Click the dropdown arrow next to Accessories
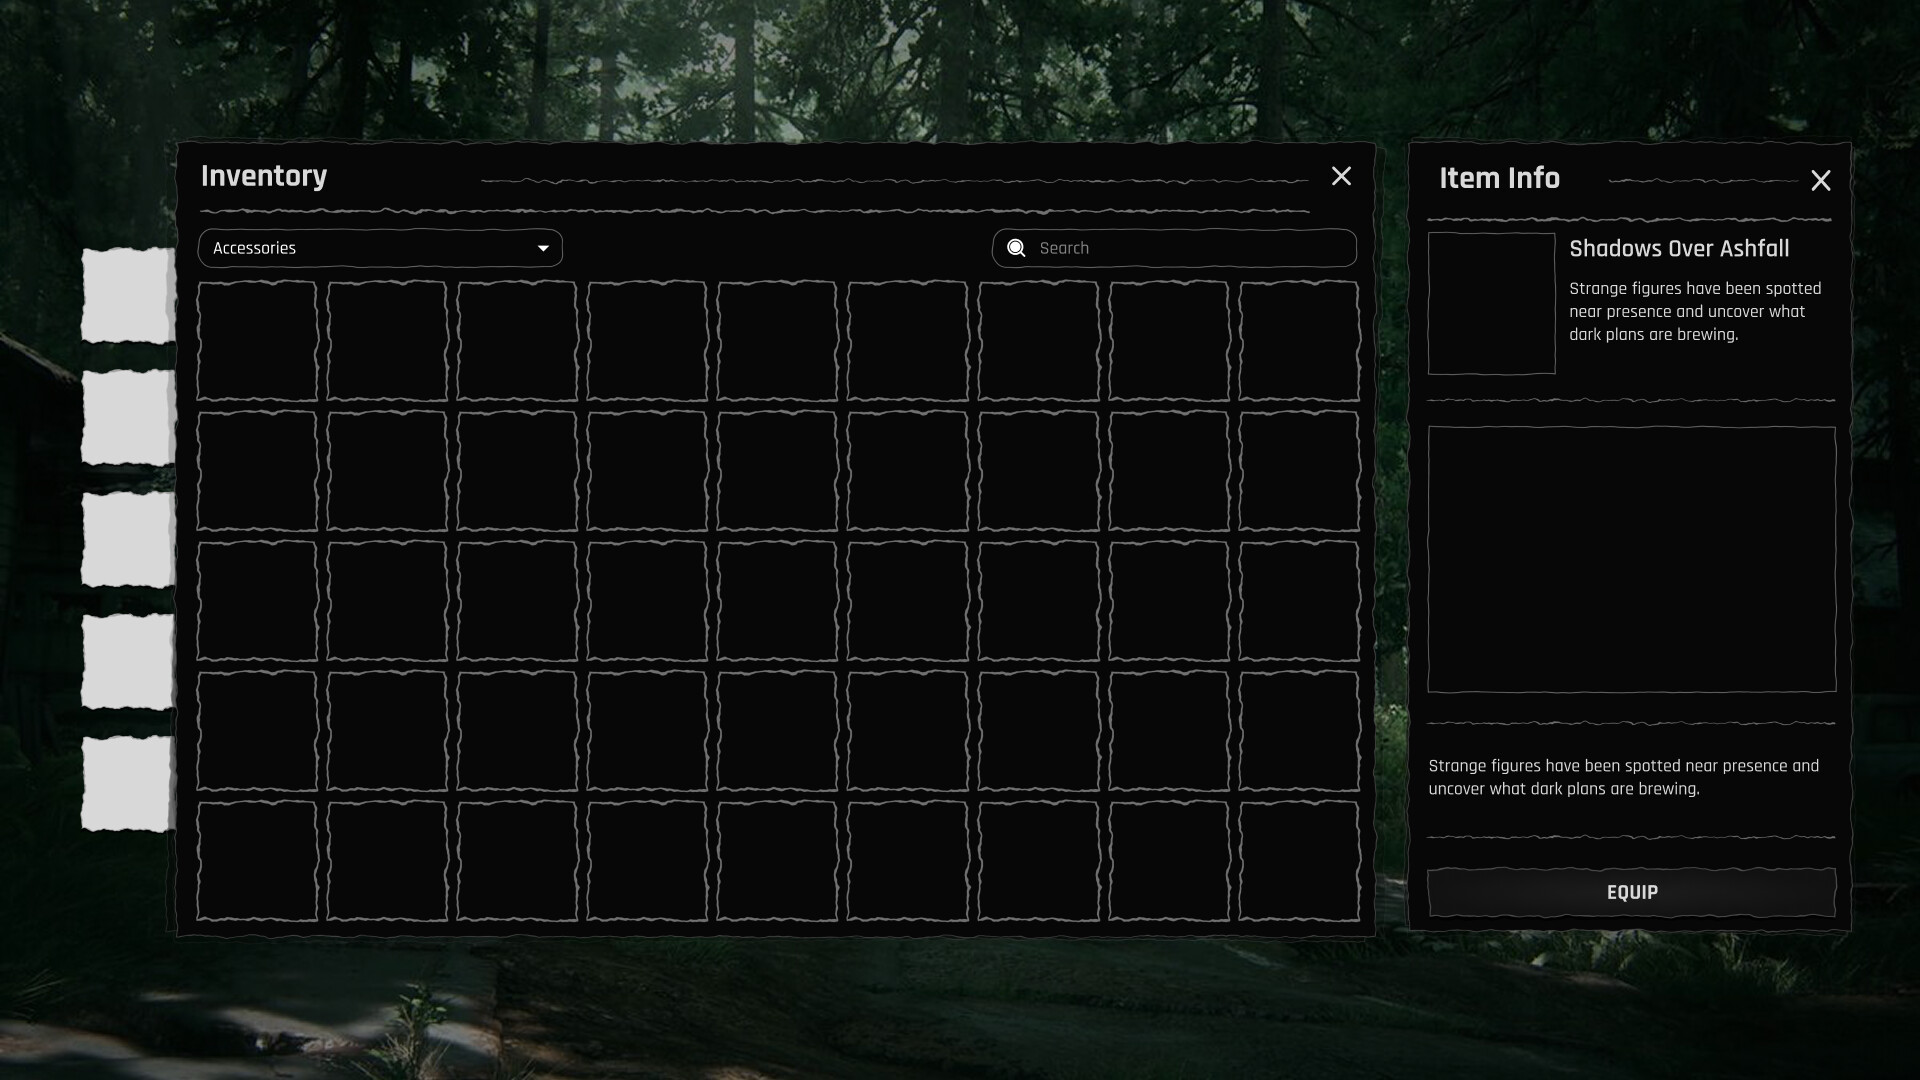Screen dimensions: 1920x1080 pyautogui.click(x=543, y=248)
